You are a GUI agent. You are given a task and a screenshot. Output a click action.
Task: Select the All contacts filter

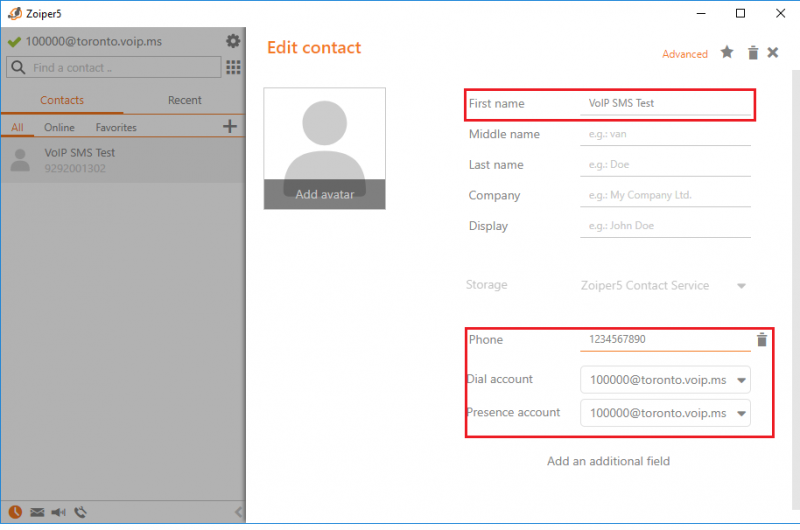17,127
